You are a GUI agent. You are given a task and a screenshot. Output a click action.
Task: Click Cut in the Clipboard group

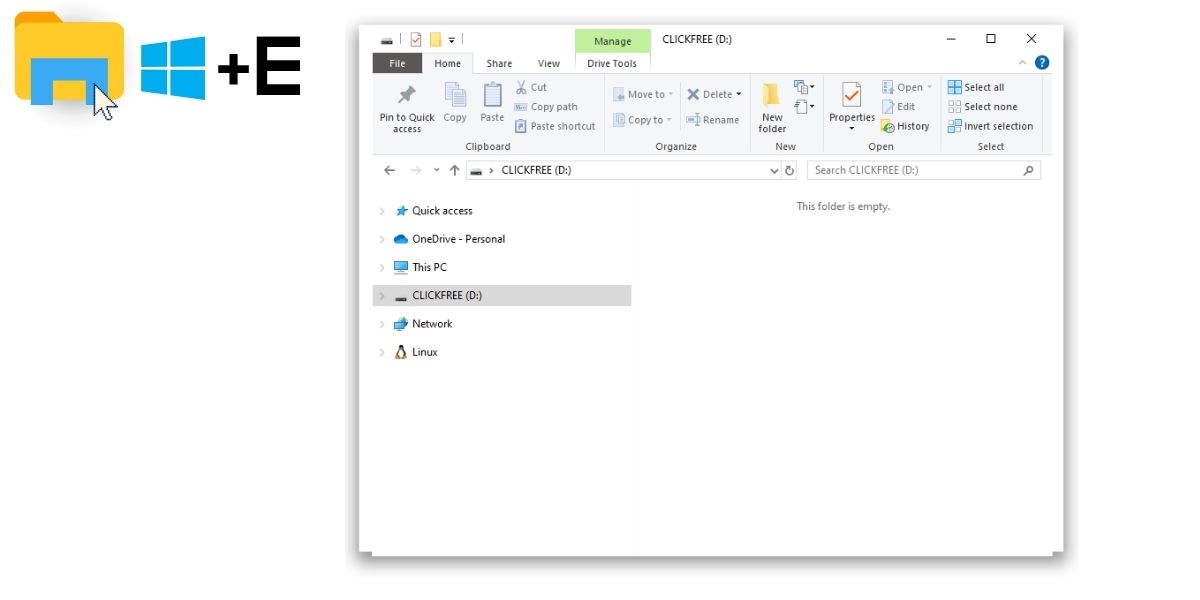coord(531,87)
